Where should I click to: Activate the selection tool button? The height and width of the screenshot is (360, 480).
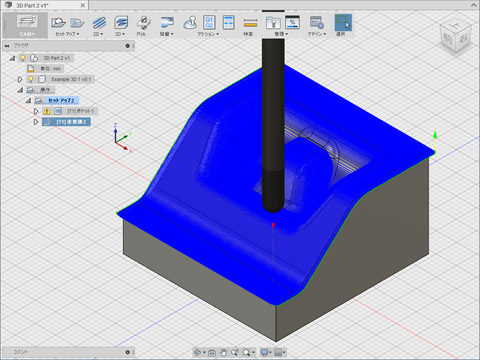(343, 23)
